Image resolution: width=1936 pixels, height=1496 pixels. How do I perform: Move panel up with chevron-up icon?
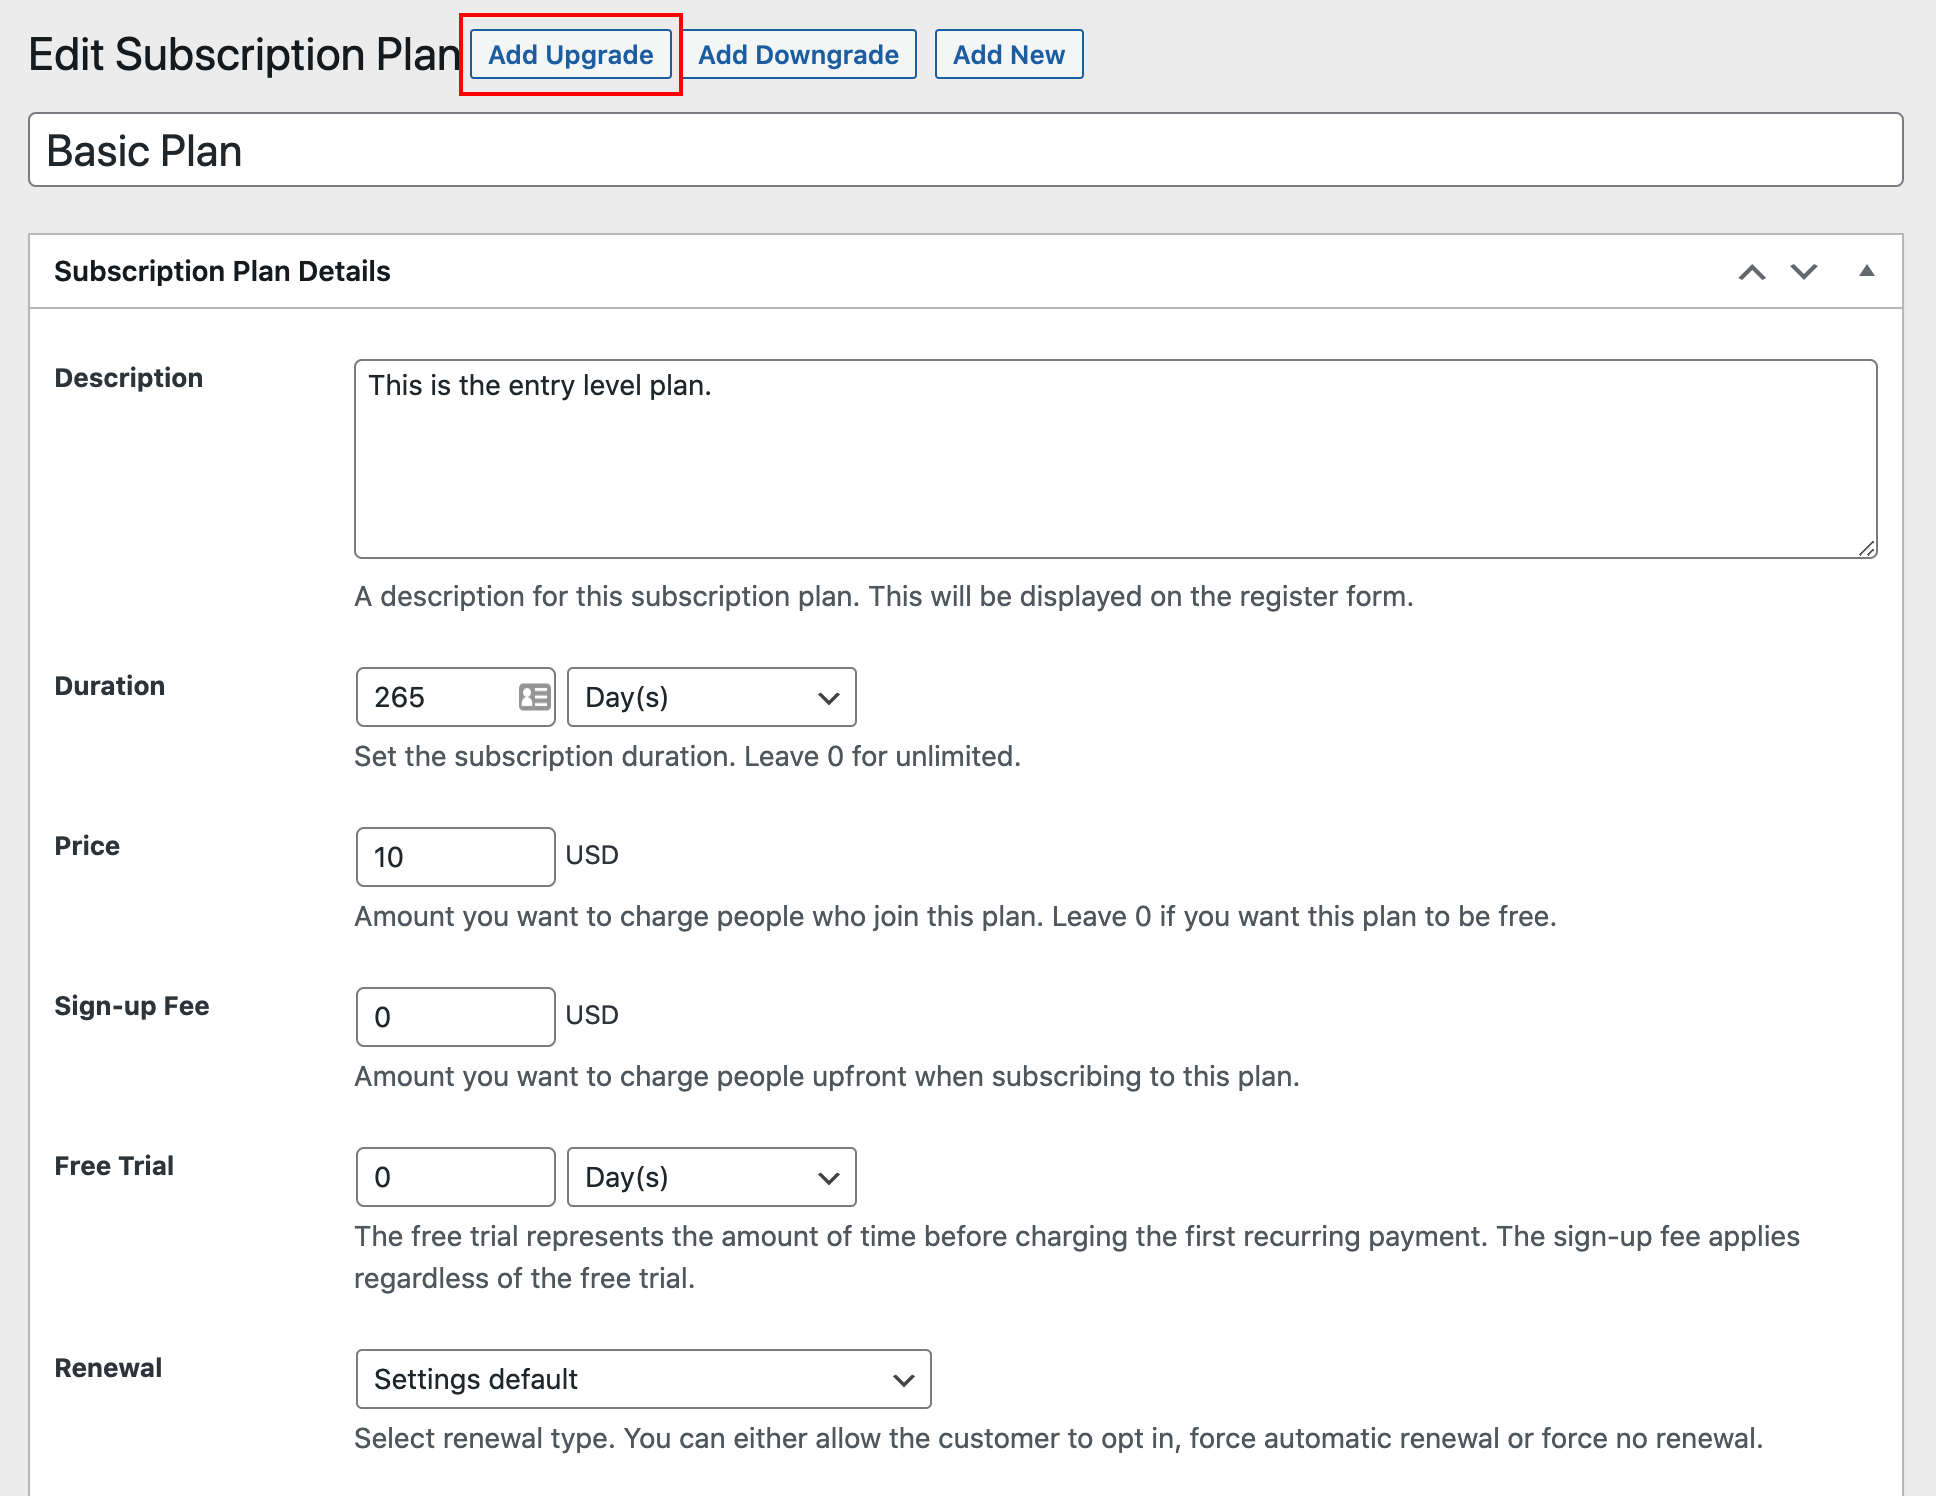[1751, 272]
